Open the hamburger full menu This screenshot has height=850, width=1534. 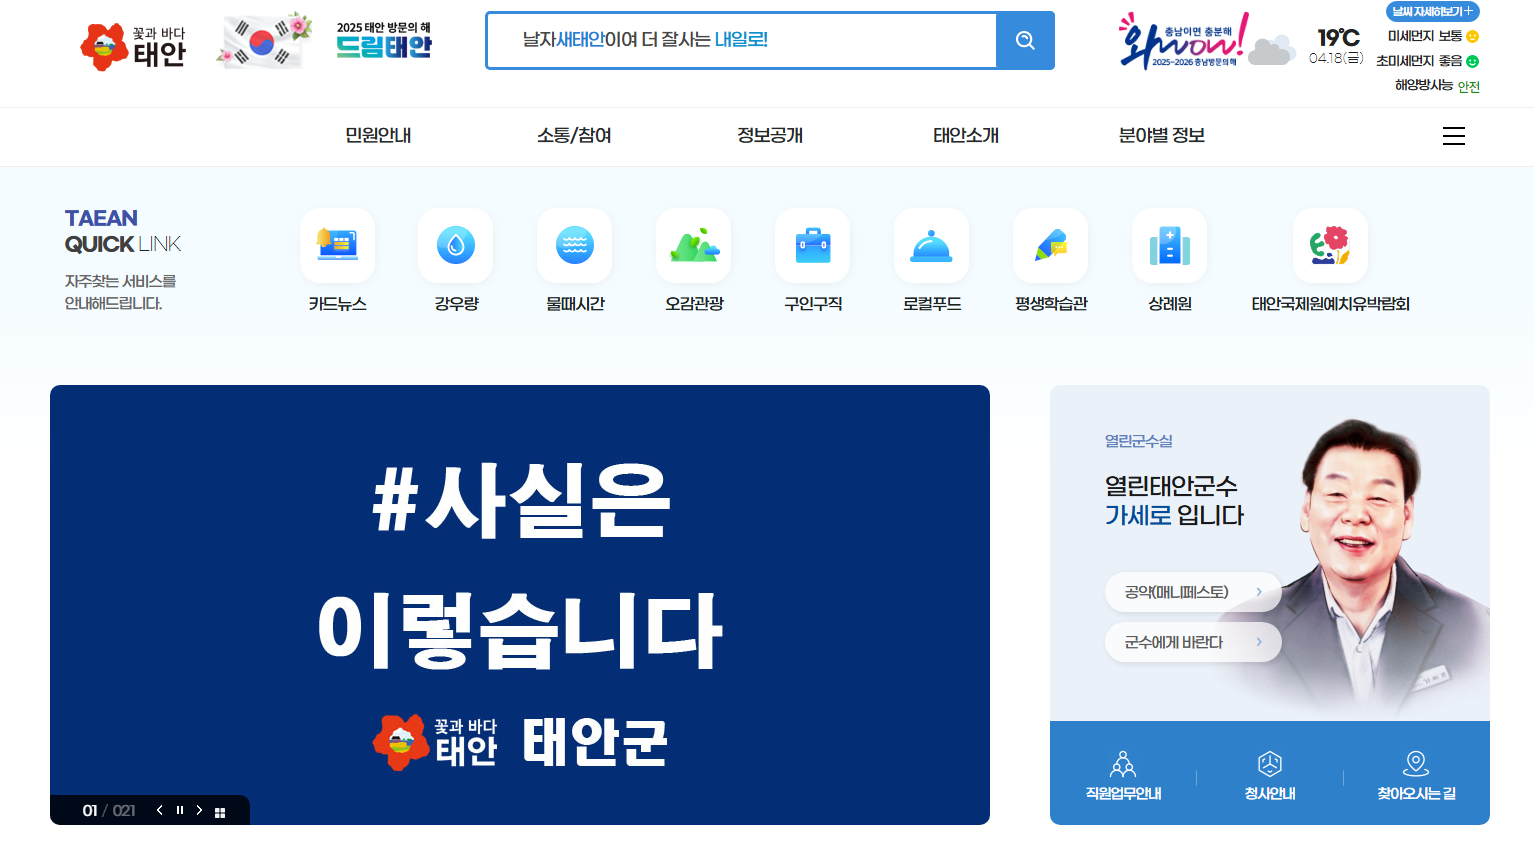[1454, 136]
